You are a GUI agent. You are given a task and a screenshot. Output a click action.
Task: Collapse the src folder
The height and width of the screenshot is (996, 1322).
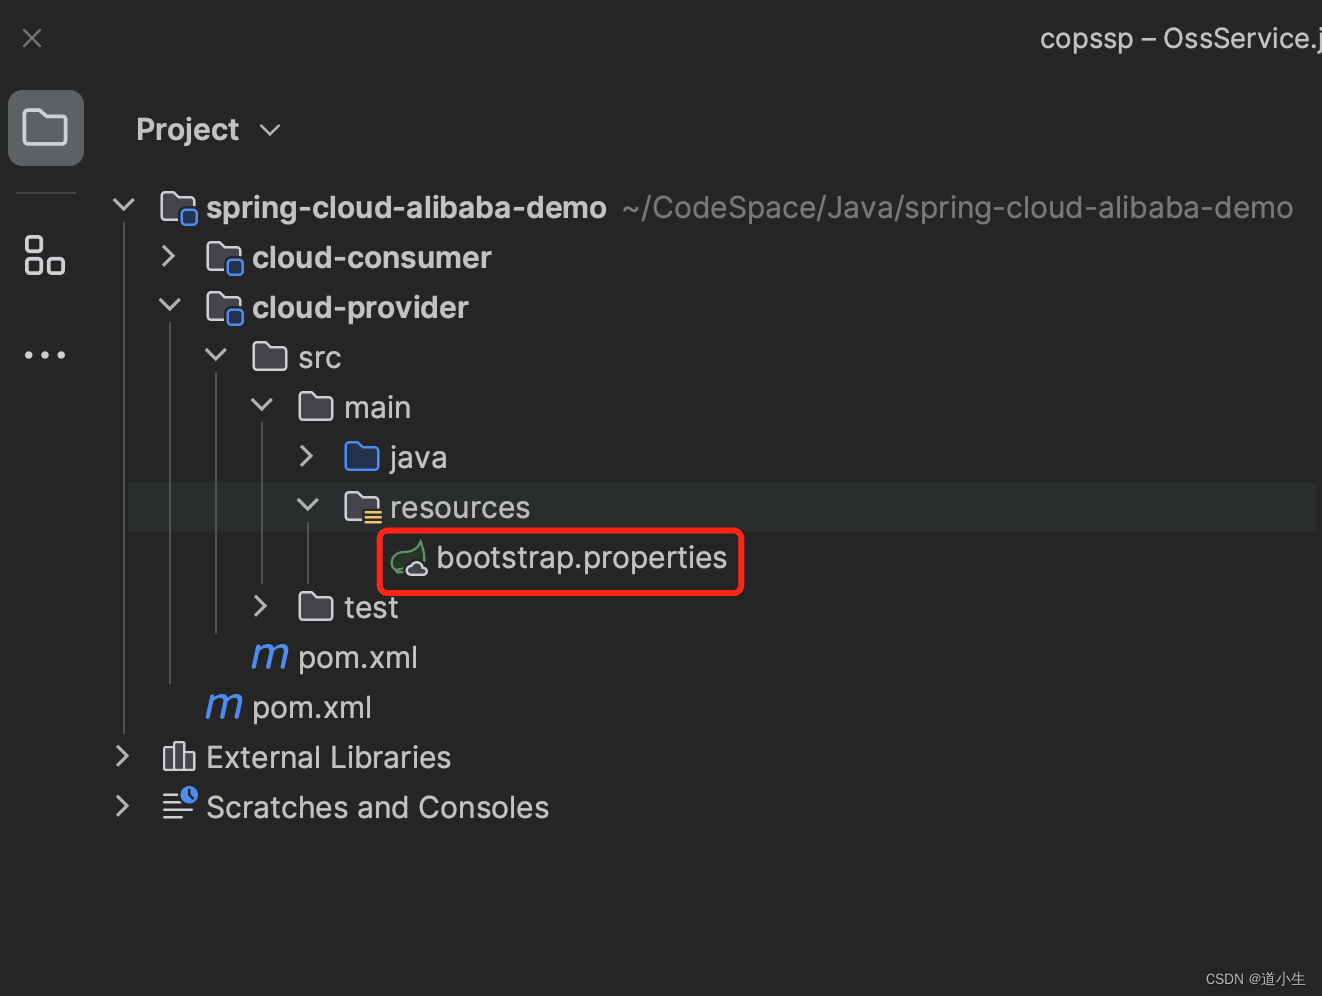click(216, 355)
